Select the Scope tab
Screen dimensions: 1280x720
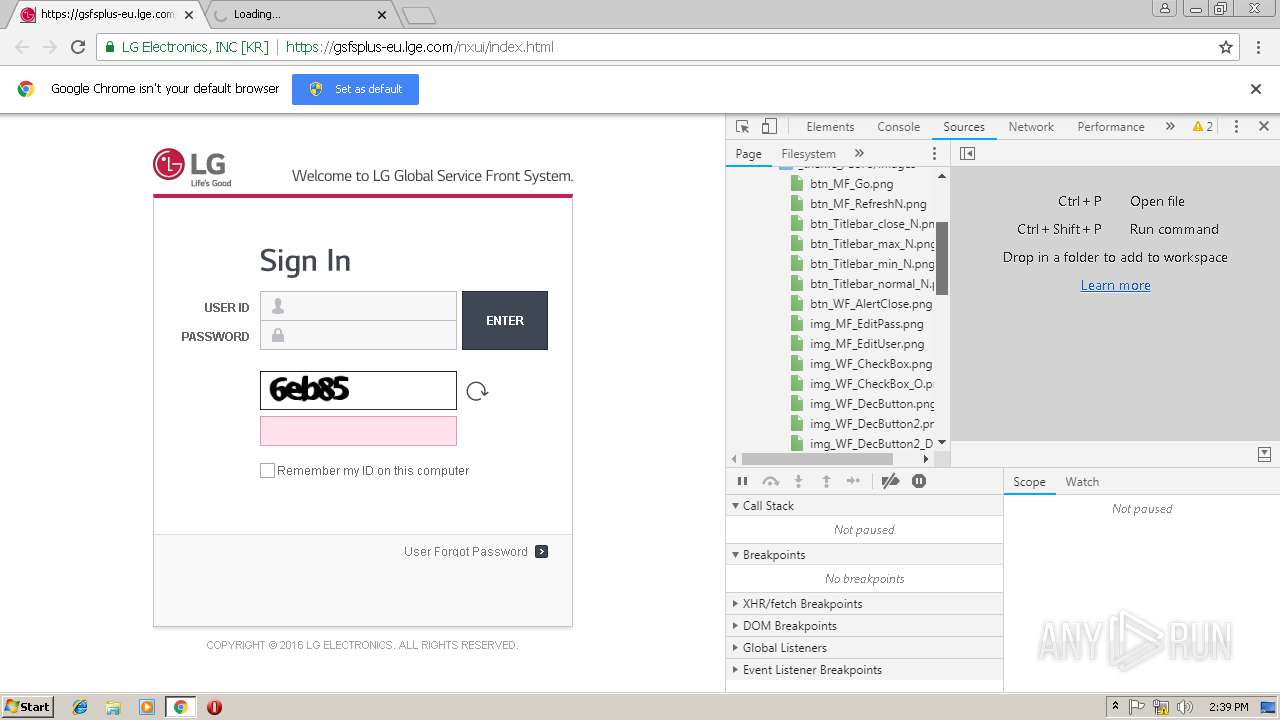pos(1029,482)
